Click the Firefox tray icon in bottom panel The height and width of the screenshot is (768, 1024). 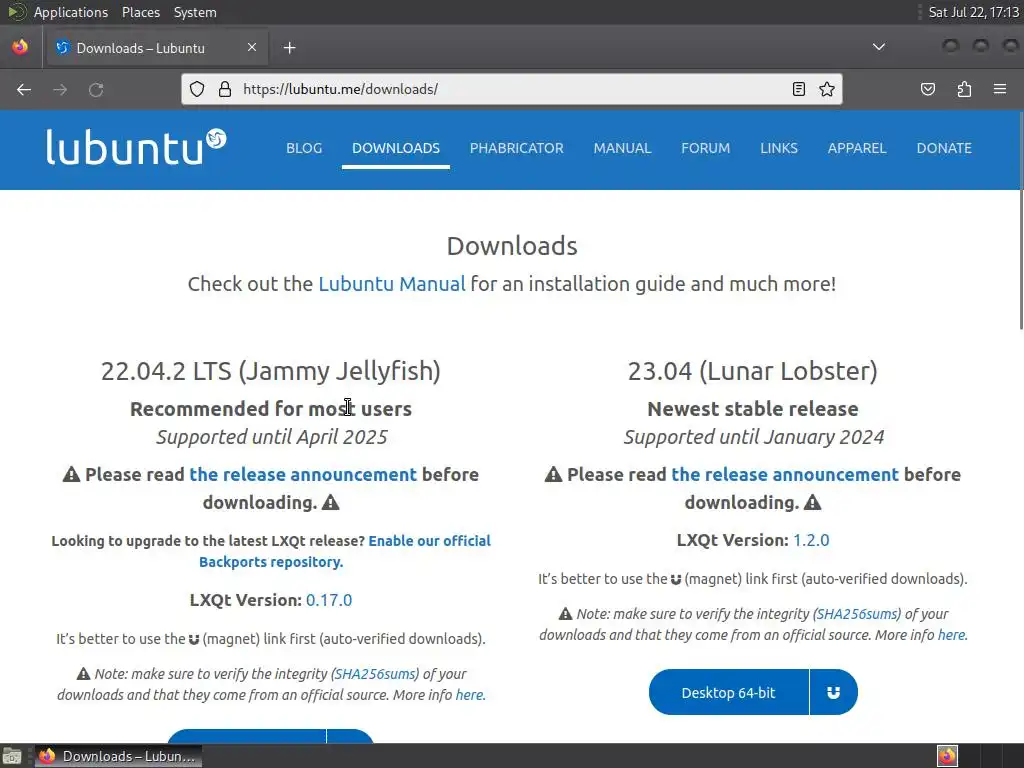click(947, 756)
